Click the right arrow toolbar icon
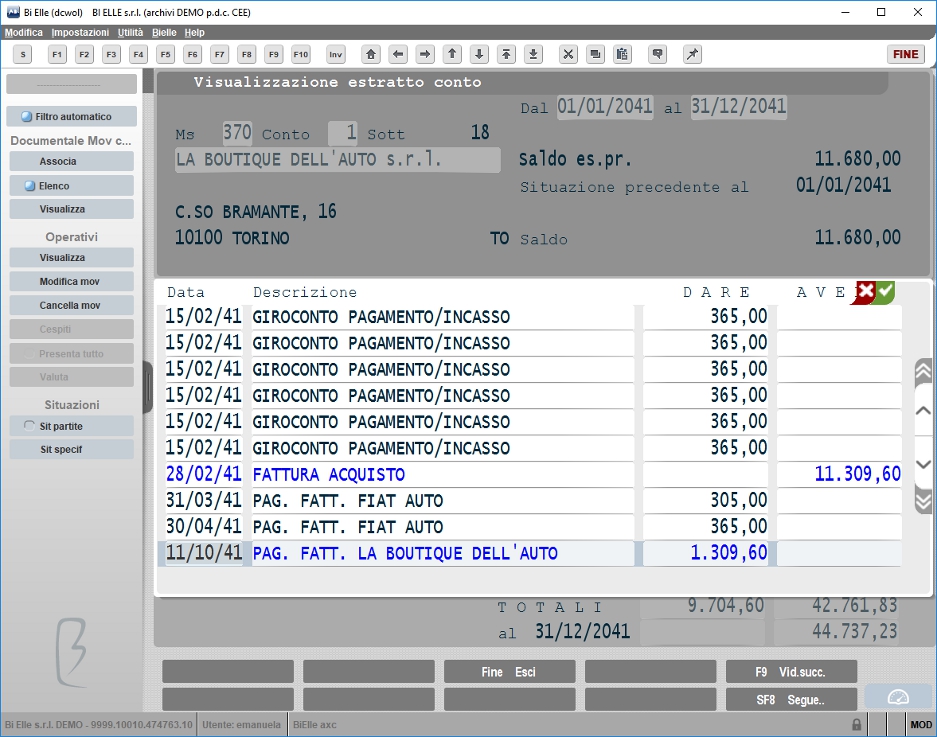Image resolution: width=937 pixels, height=737 pixels. pyautogui.click(x=425, y=54)
